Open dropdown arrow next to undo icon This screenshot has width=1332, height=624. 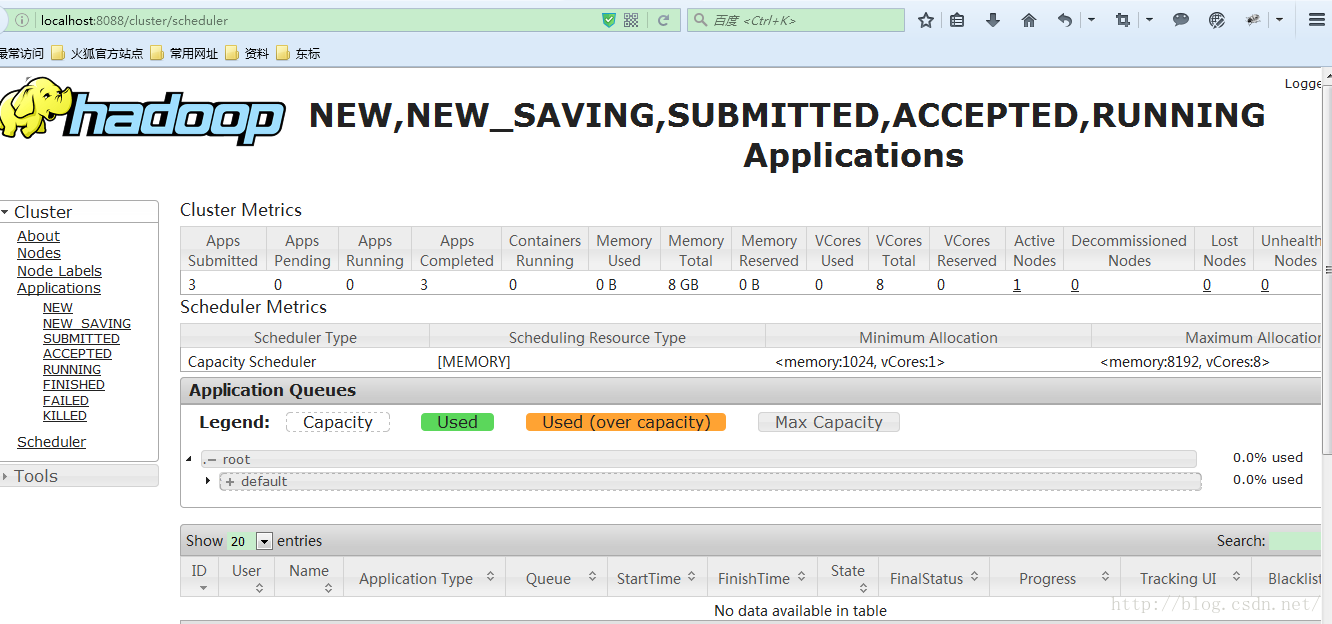[1091, 20]
